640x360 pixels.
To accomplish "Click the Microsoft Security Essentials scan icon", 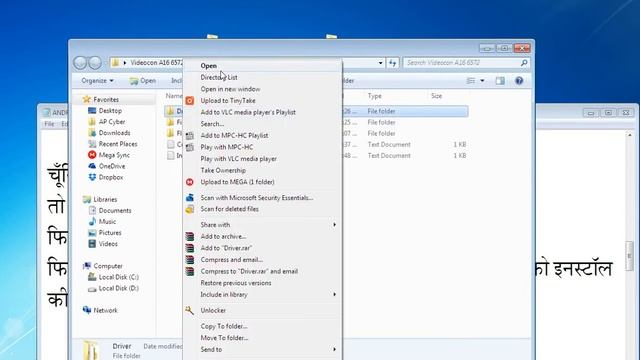I will tap(189, 198).
